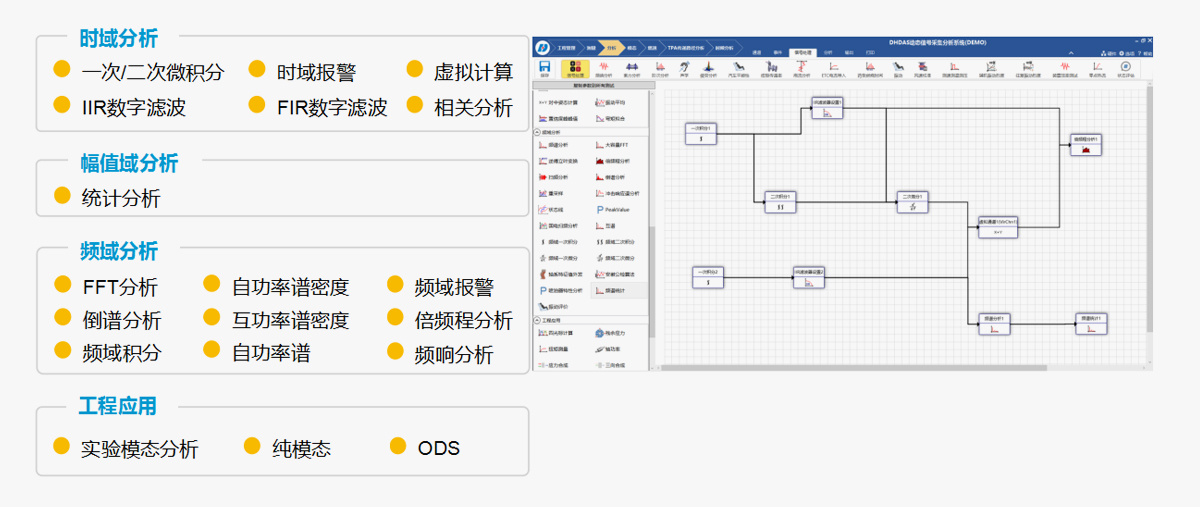Go to 模态 workflow step
This screenshot has width=1200, height=507.
[631, 48]
